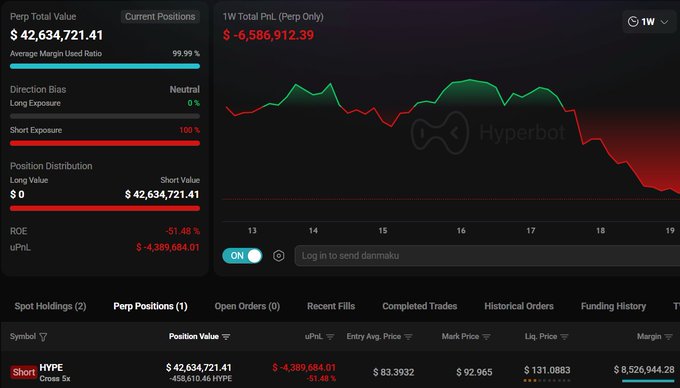The image size is (680, 388).
Task: Click the Long Exposure gray bar
Action: pyautogui.click(x=105, y=116)
